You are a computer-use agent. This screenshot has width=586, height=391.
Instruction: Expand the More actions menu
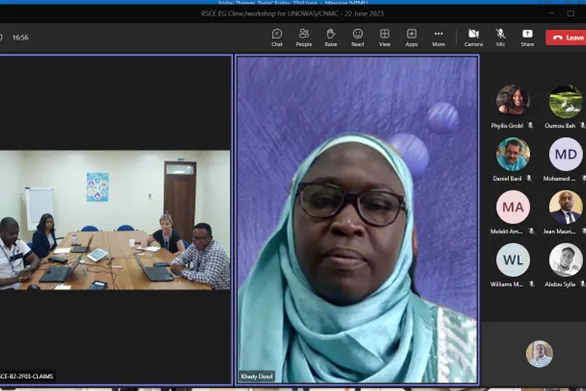(x=438, y=38)
